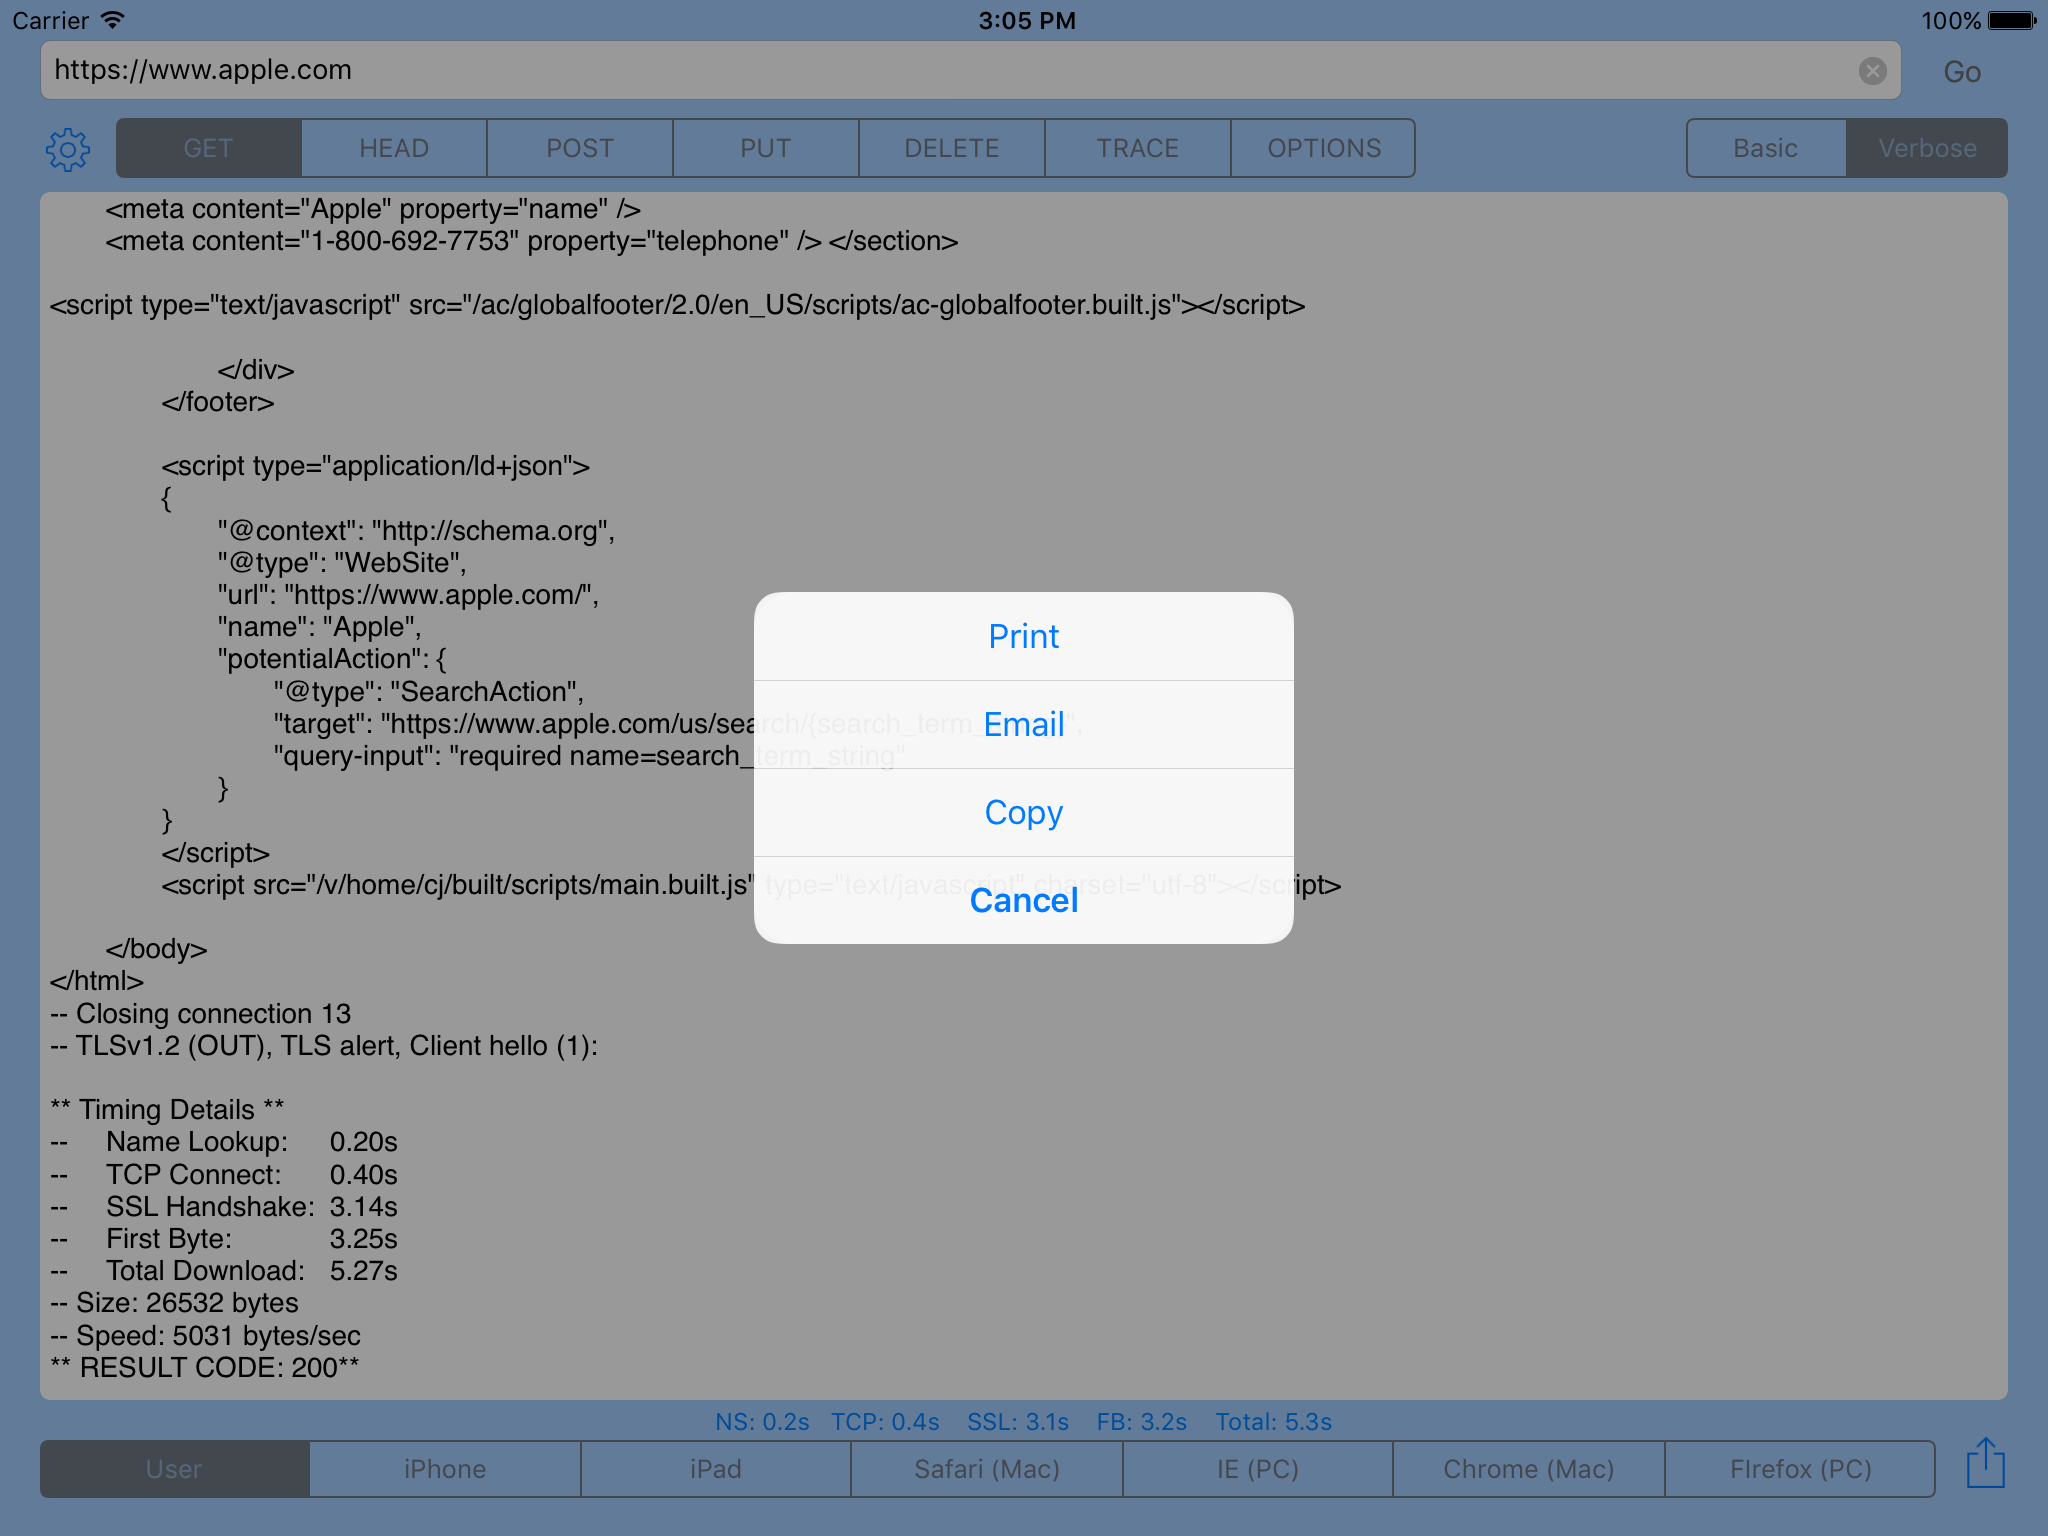
Task: Tap the 'NS: 0.2s' summary value
Action: (762, 1421)
